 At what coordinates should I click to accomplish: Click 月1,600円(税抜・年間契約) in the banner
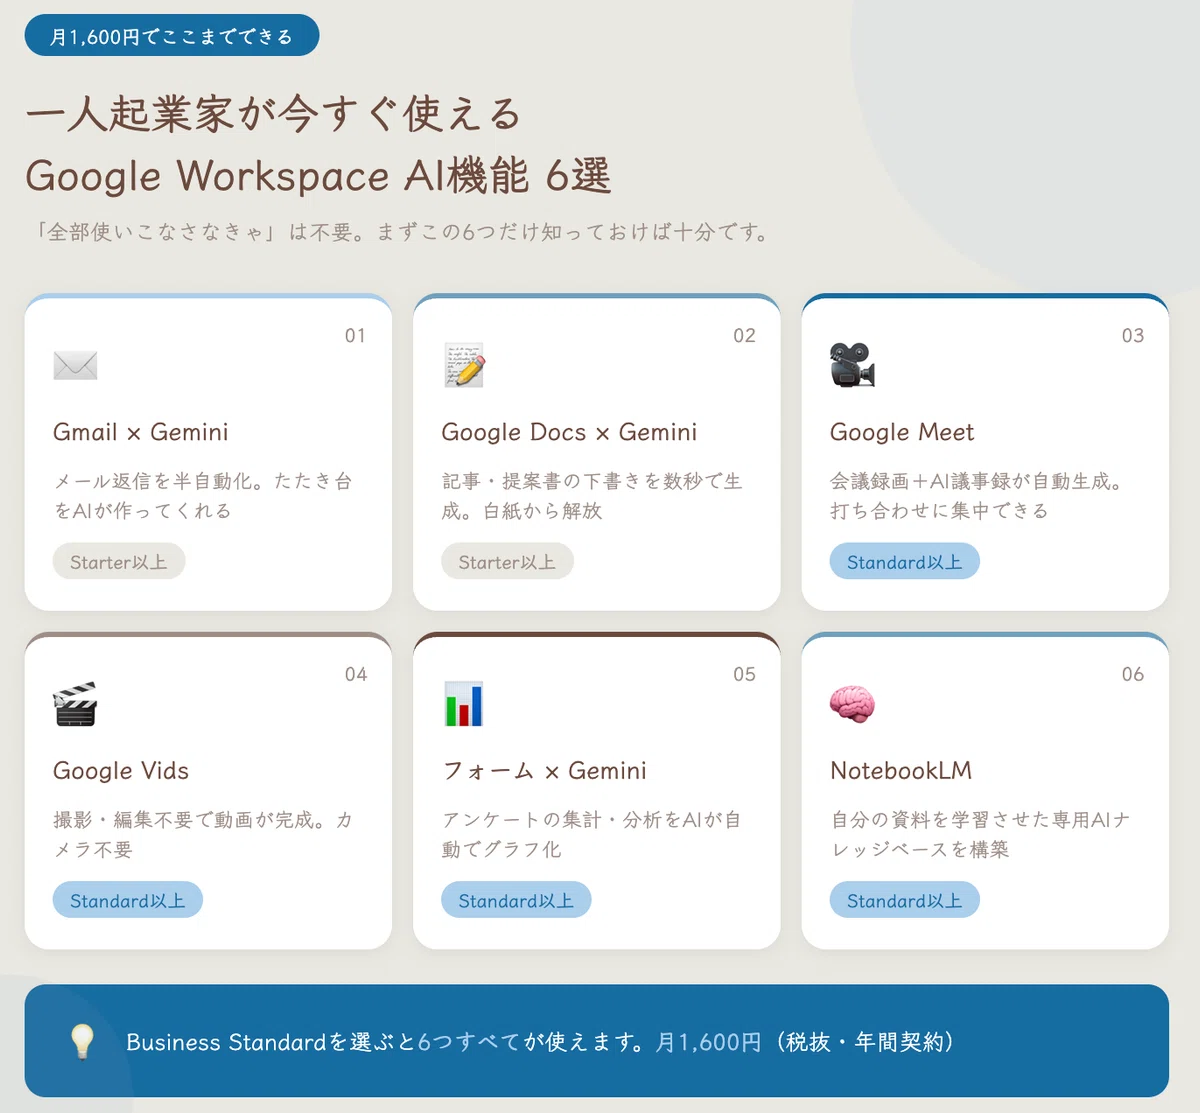point(806,1042)
